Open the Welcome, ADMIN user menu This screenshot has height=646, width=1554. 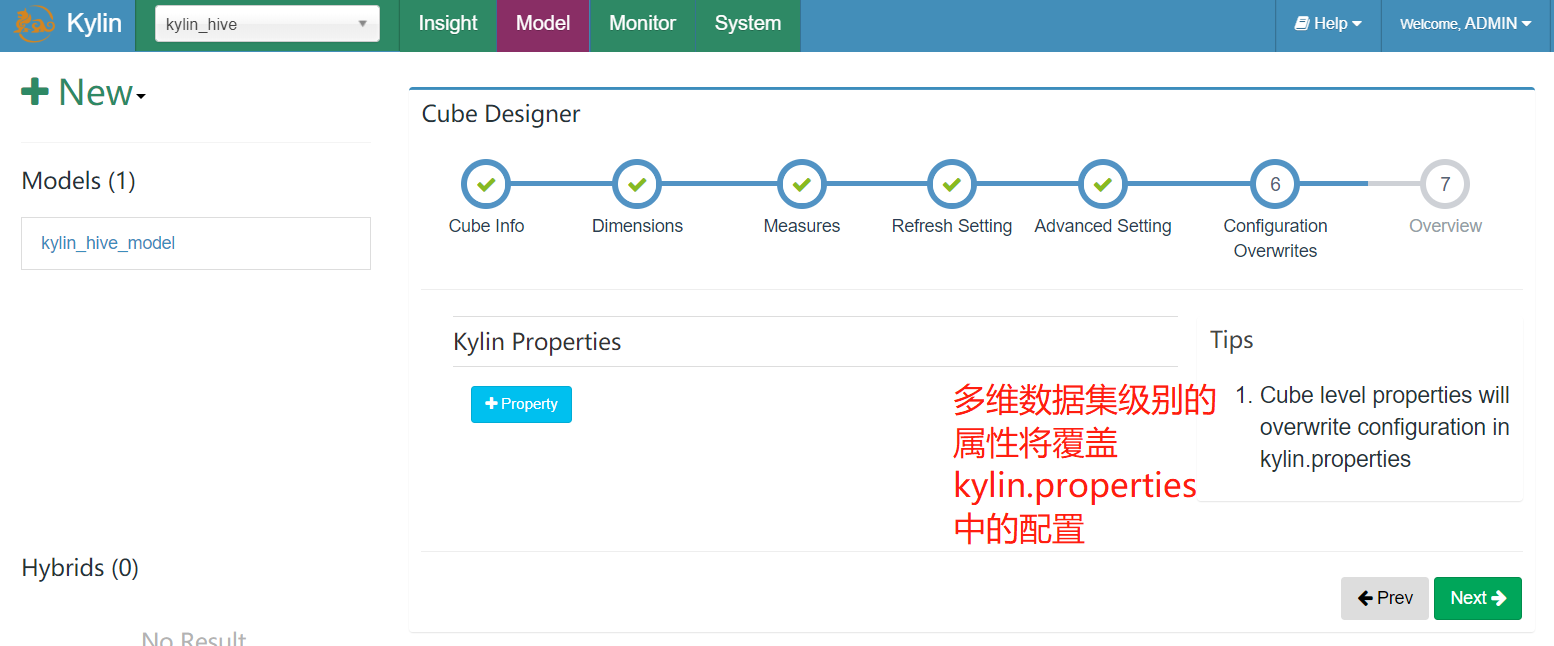[x=1466, y=24]
